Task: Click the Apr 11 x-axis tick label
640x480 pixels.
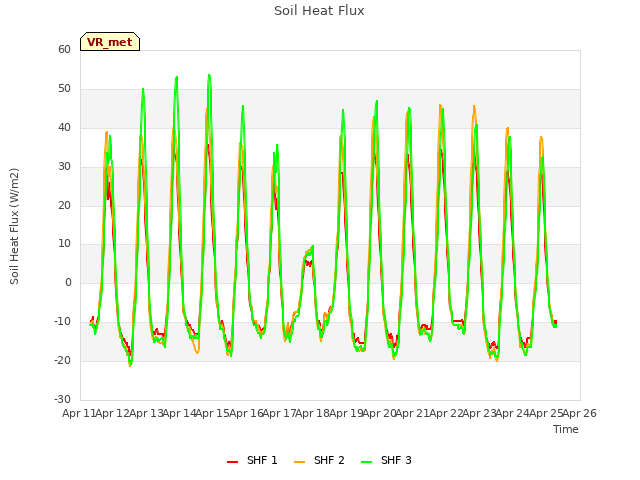Action: click(79, 413)
